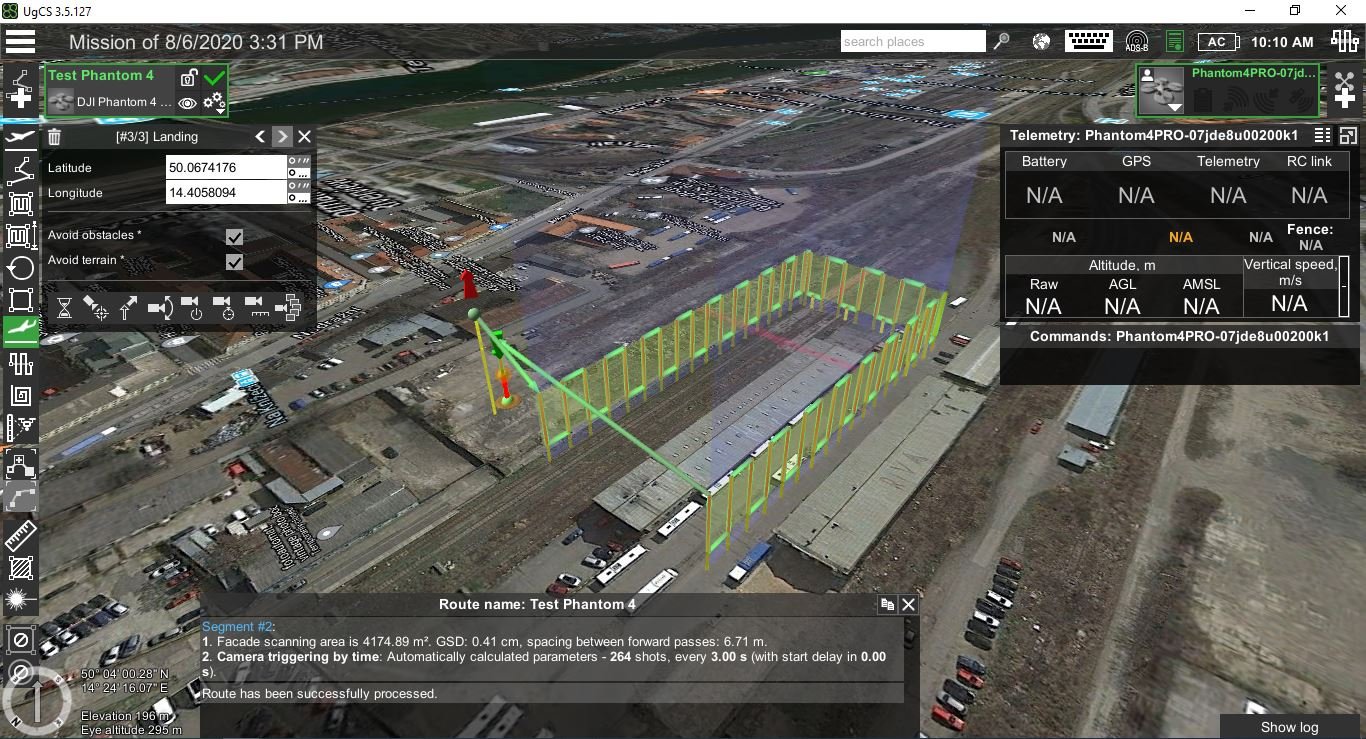The height and width of the screenshot is (739, 1366).
Task: Uncheck the Avoid obstacles checkbox
Action: point(234,237)
